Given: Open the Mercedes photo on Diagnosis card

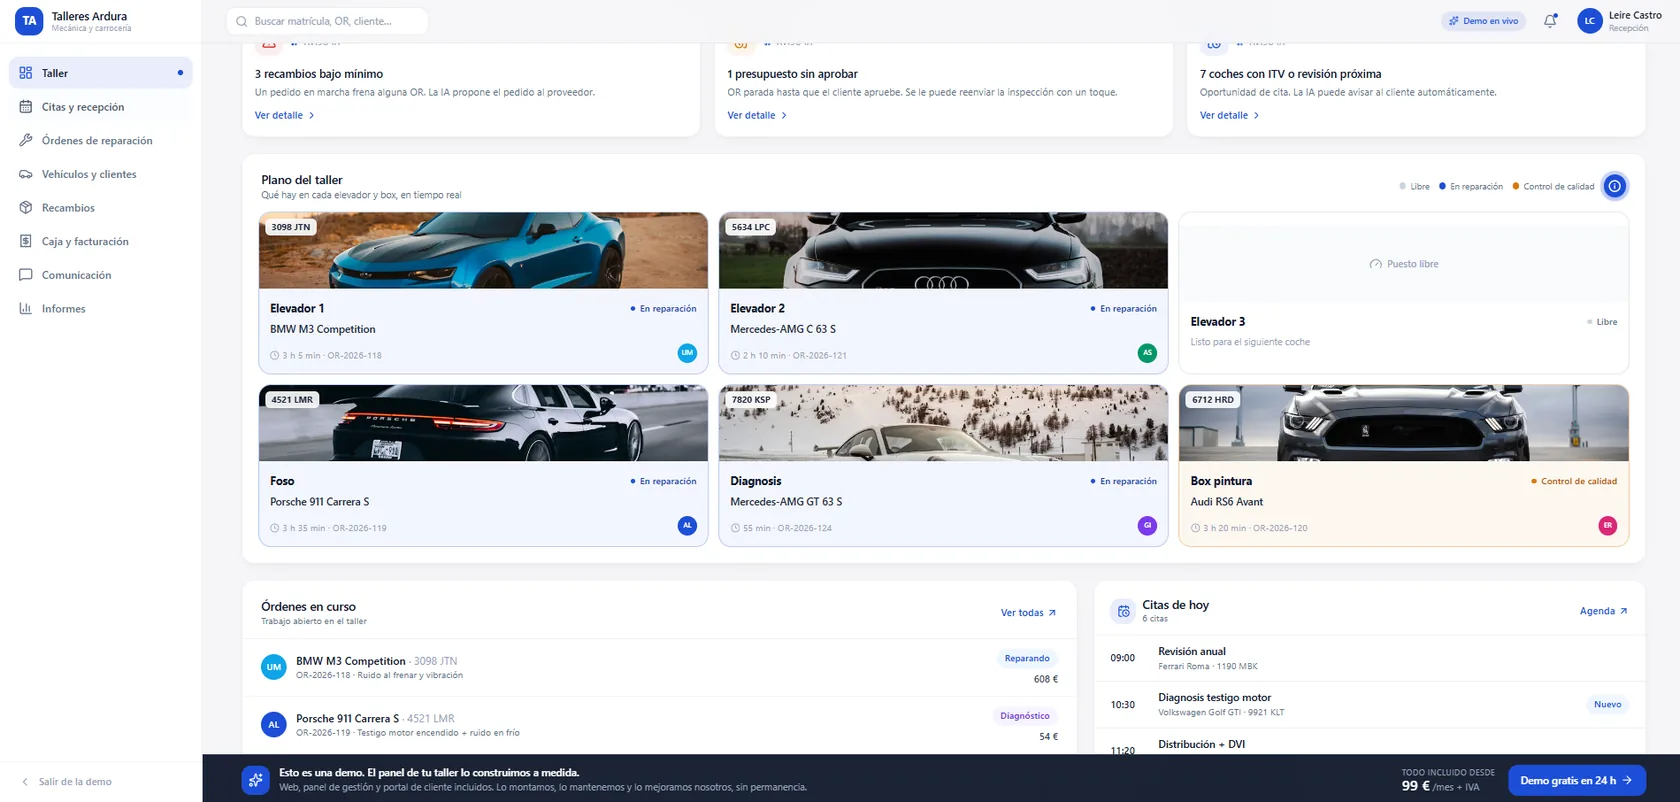Looking at the screenshot, I should pyautogui.click(x=943, y=423).
